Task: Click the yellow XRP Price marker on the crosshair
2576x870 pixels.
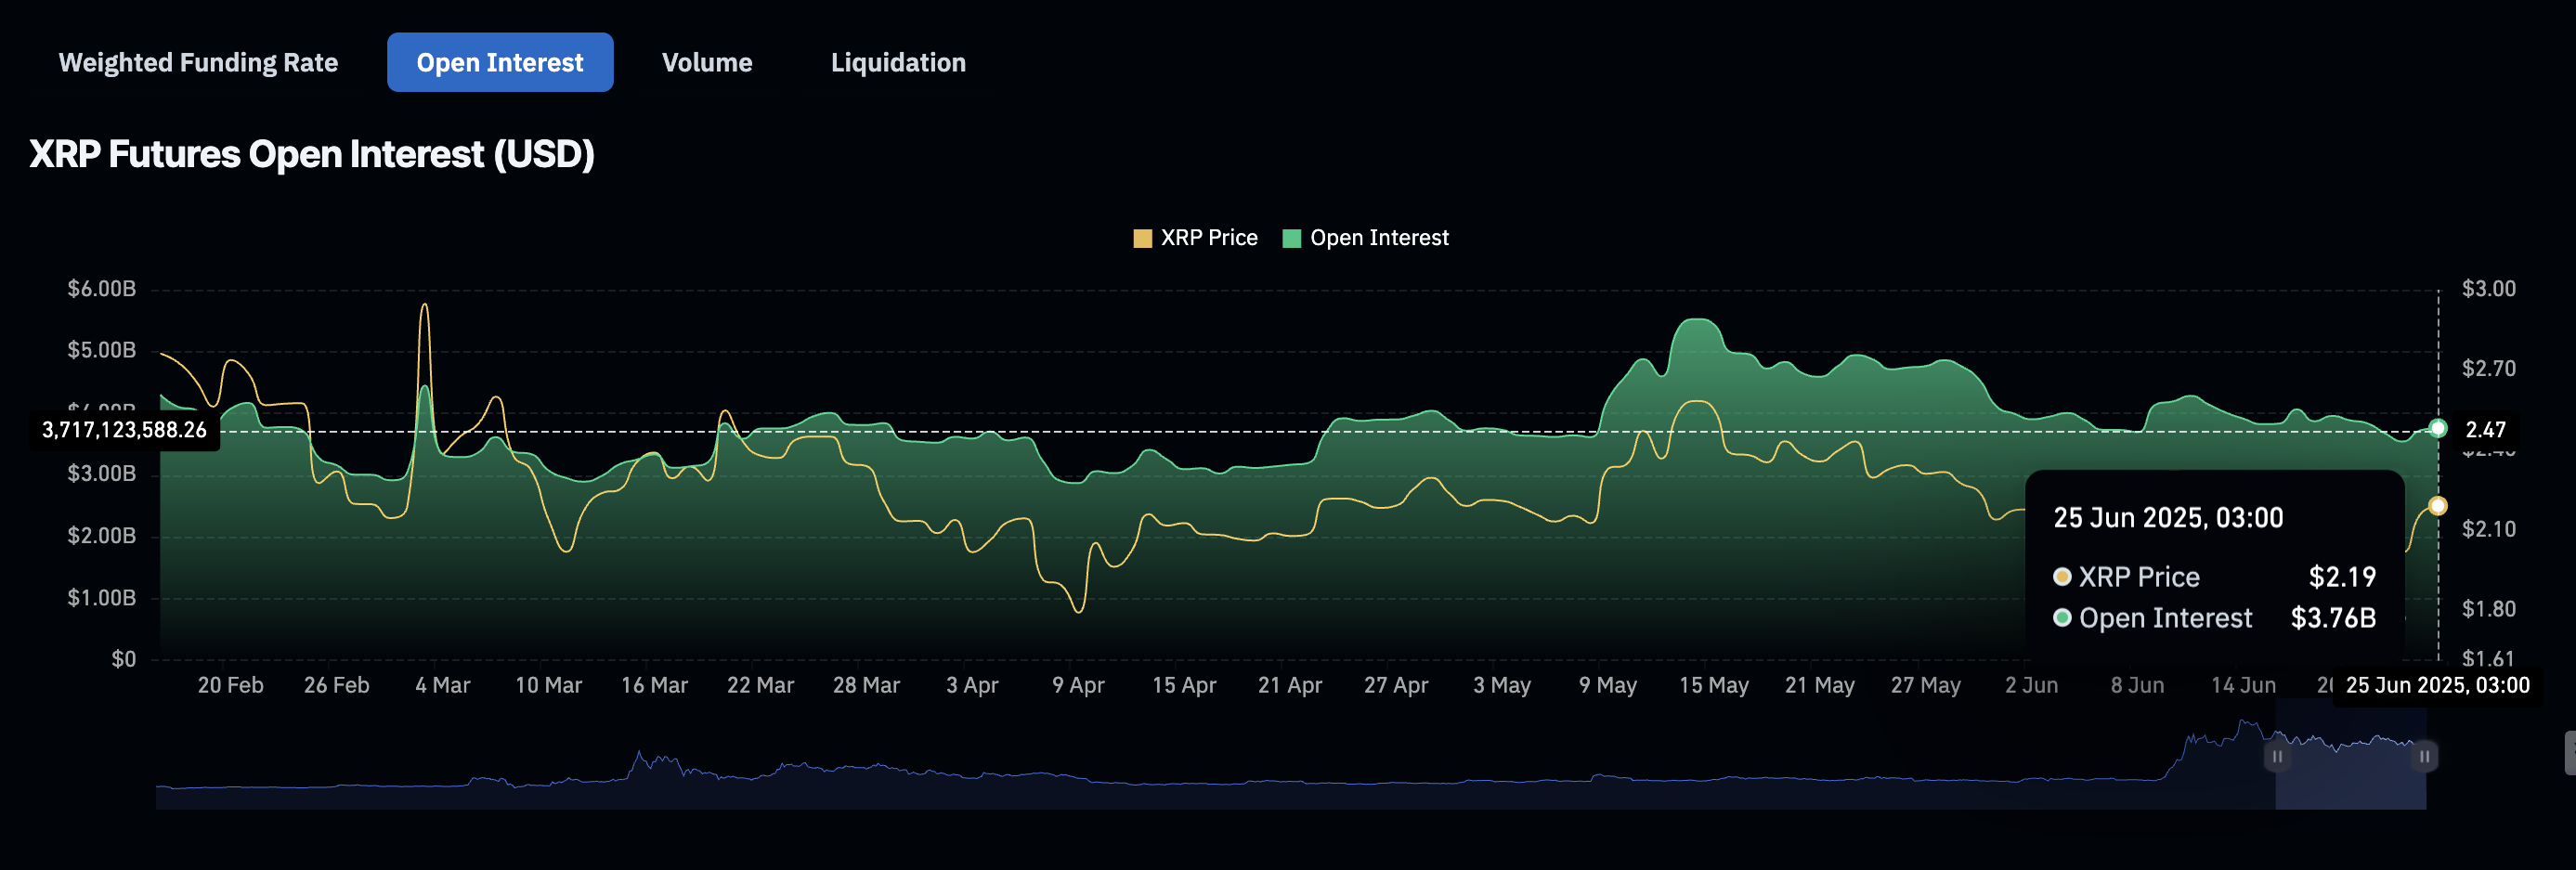Action: [2438, 506]
